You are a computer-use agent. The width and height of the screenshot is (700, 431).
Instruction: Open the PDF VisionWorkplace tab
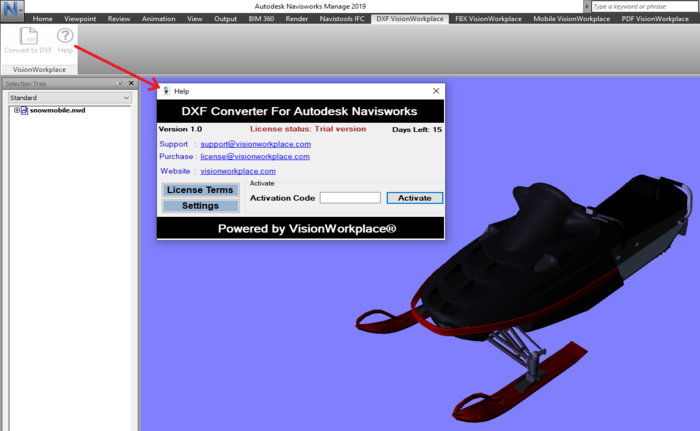click(x=655, y=19)
